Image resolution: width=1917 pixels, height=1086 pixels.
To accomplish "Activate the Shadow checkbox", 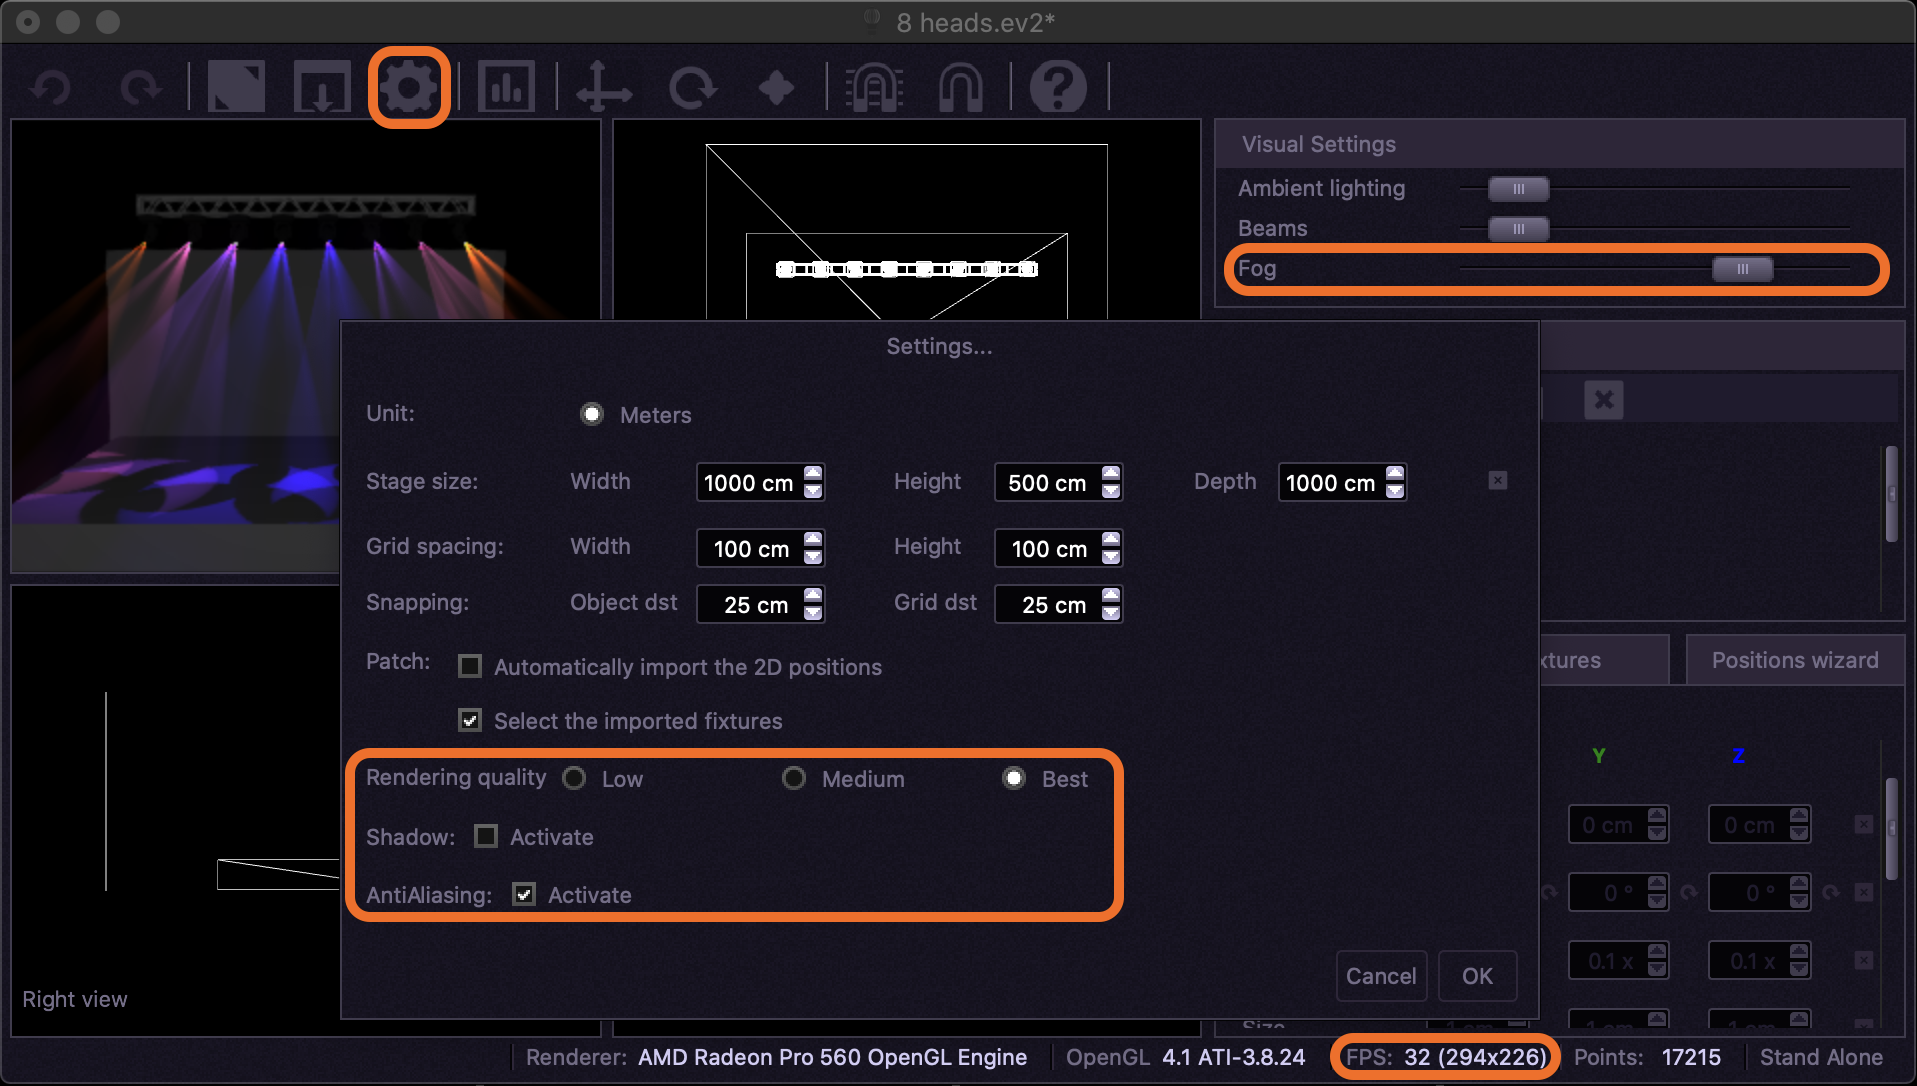I will coord(486,836).
